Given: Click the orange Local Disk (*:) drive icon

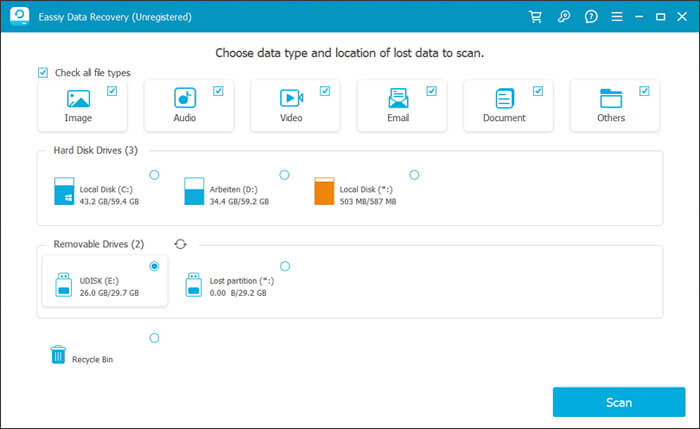Looking at the screenshot, I should pyautogui.click(x=324, y=191).
